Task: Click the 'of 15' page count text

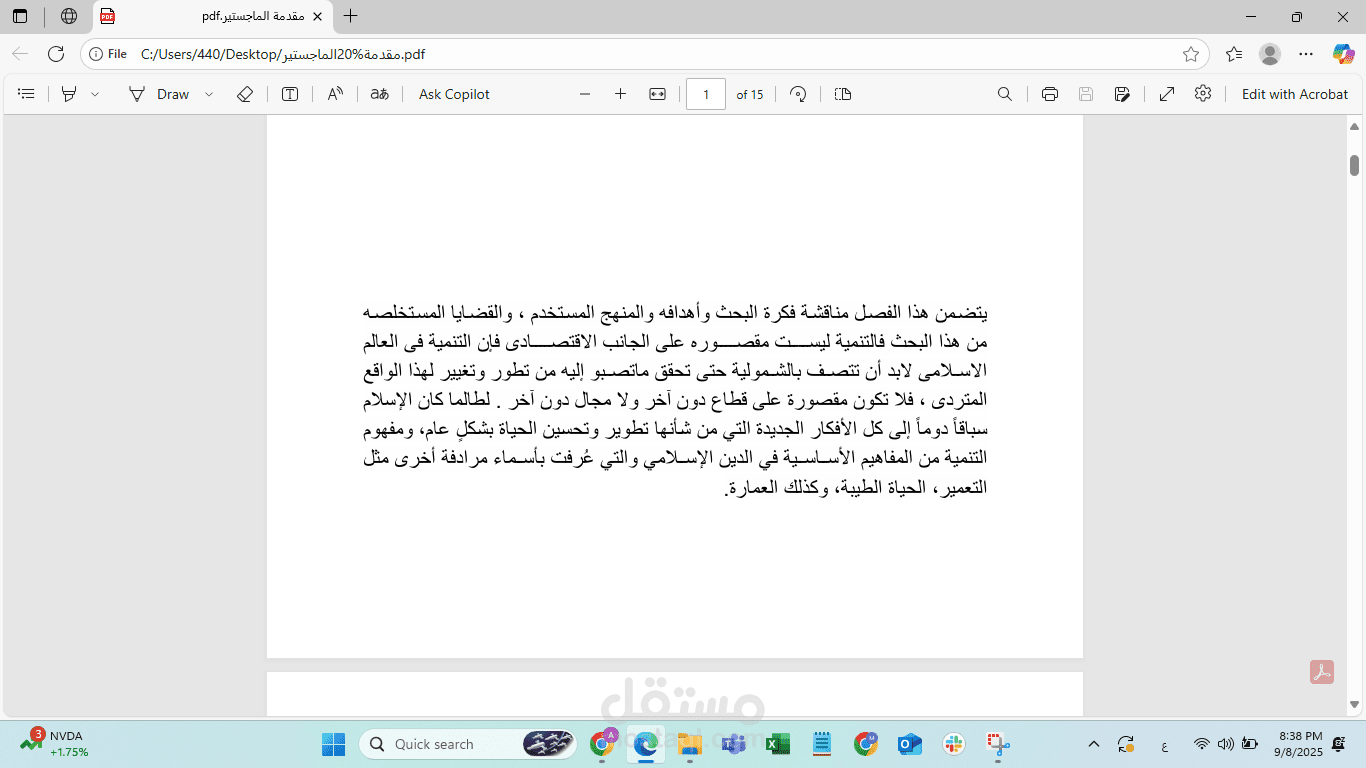Action: pyautogui.click(x=750, y=94)
